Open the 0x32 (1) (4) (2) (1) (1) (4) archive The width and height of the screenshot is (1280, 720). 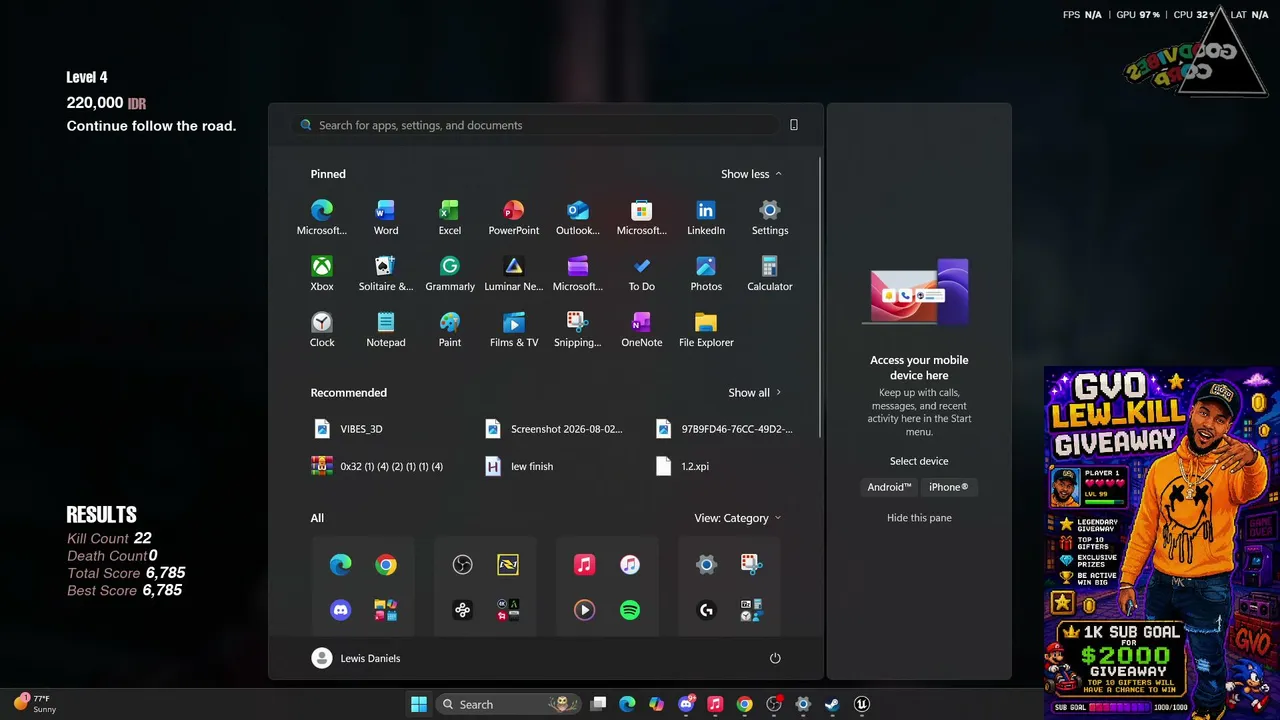[393, 466]
